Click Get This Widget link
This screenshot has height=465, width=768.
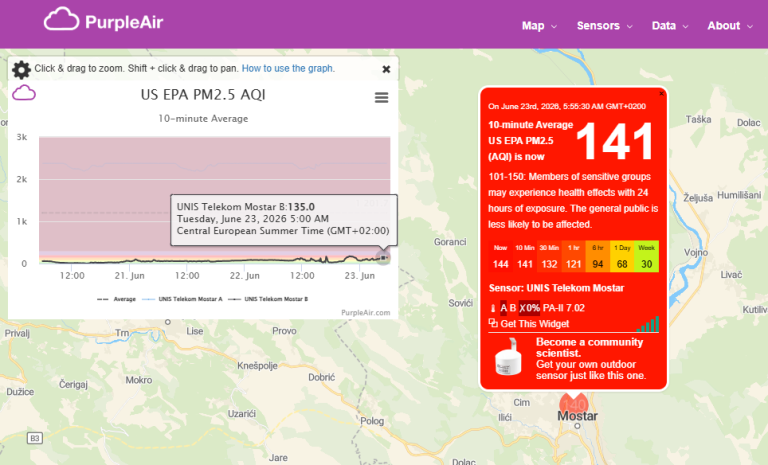534,323
